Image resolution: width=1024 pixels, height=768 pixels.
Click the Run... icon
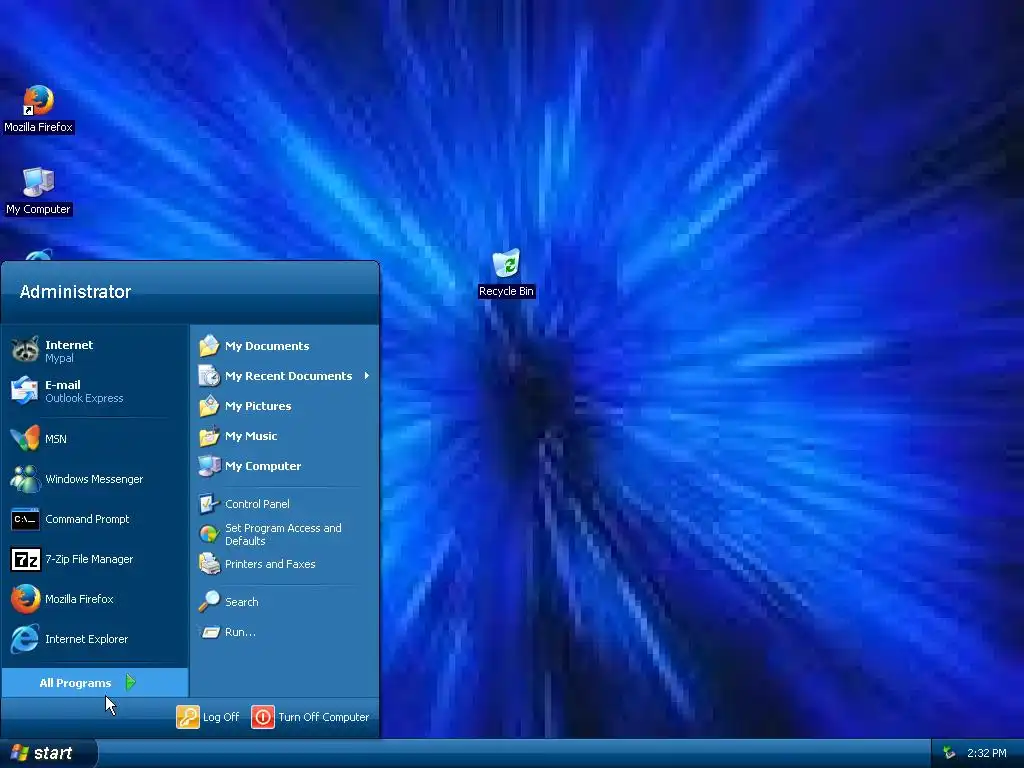tap(209, 632)
